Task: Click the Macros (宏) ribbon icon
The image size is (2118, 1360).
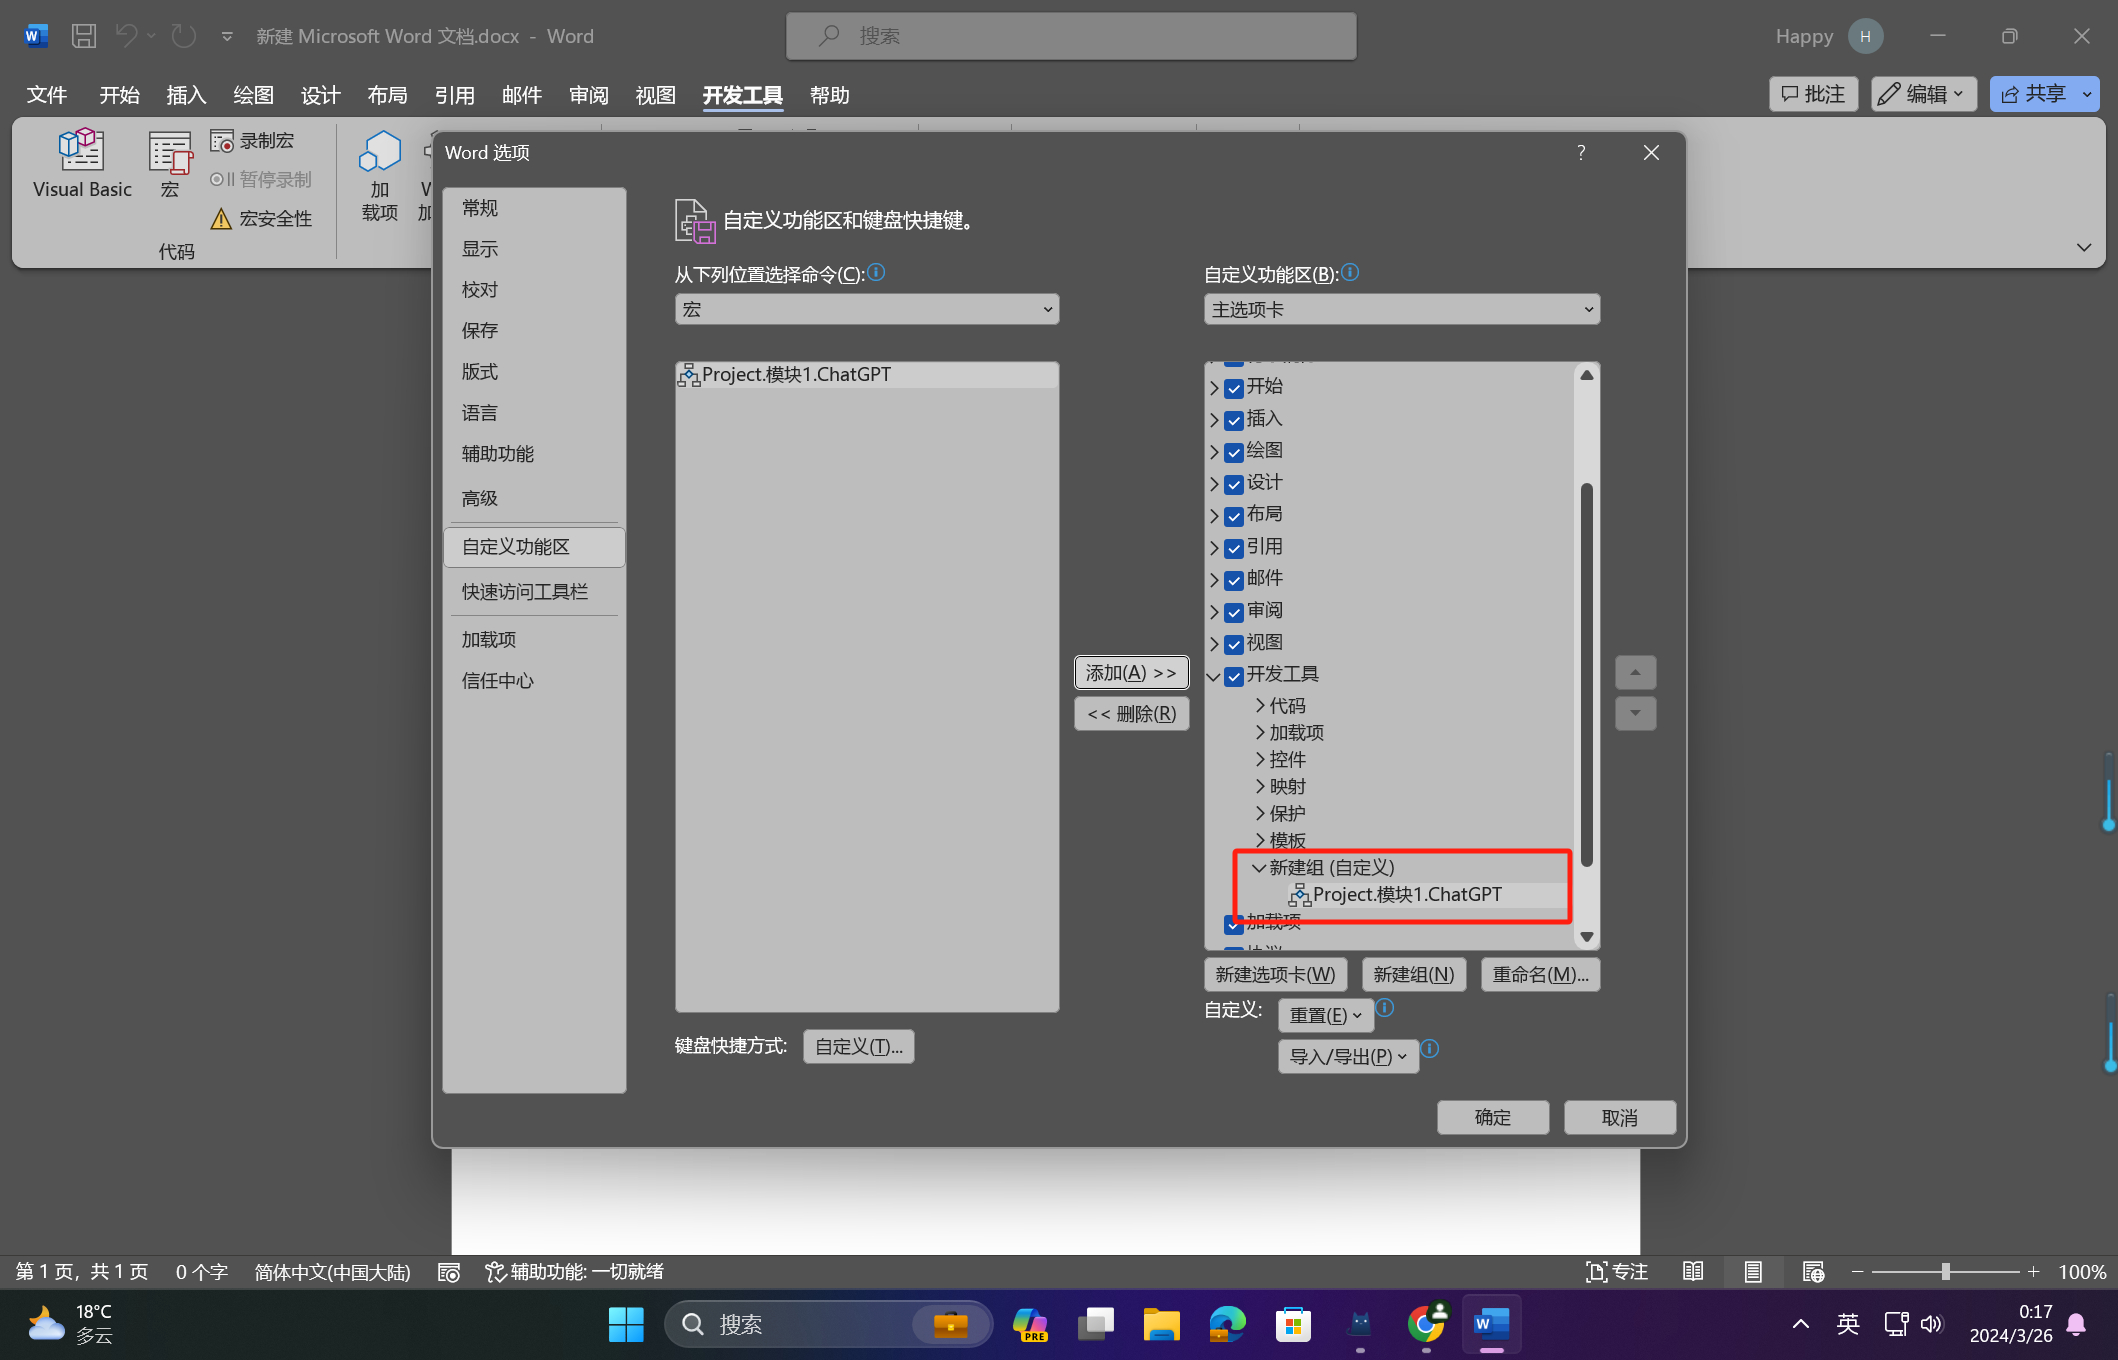Action: pyautogui.click(x=169, y=153)
